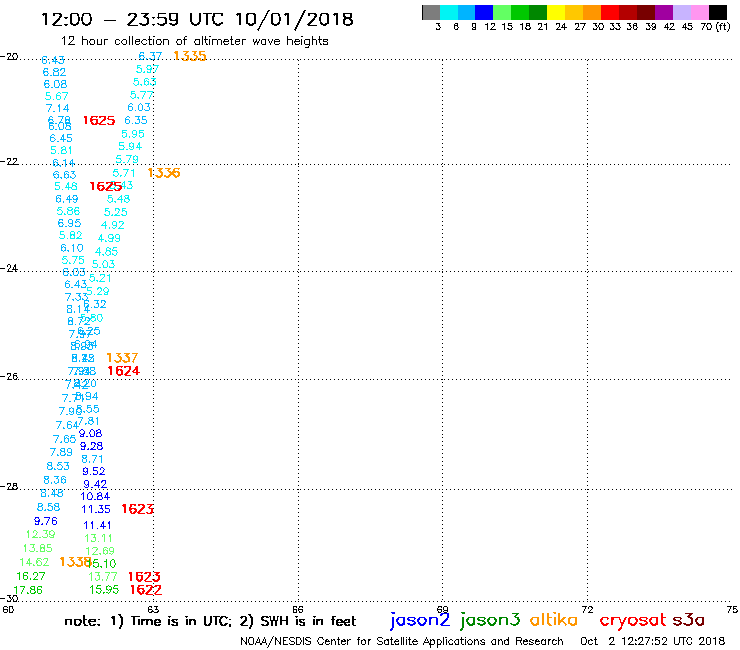The width and height of the screenshot is (740, 650).
Task: Click the pink swatch near 45 ft
Action: click(x=700, y=12)
